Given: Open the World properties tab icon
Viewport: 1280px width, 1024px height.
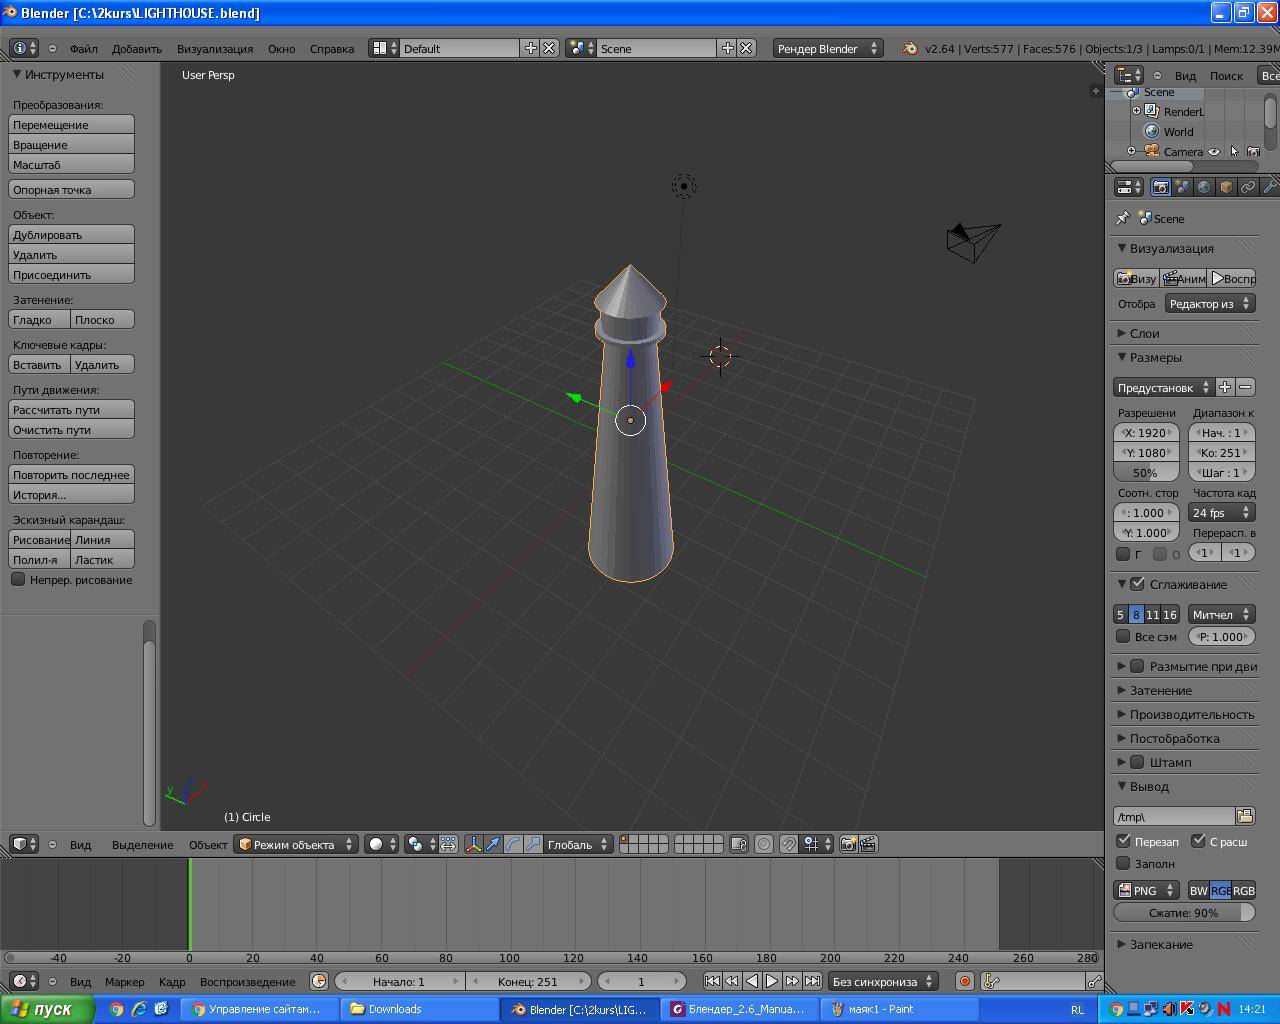Looking at the screenshot, I should coord(1204,187).
